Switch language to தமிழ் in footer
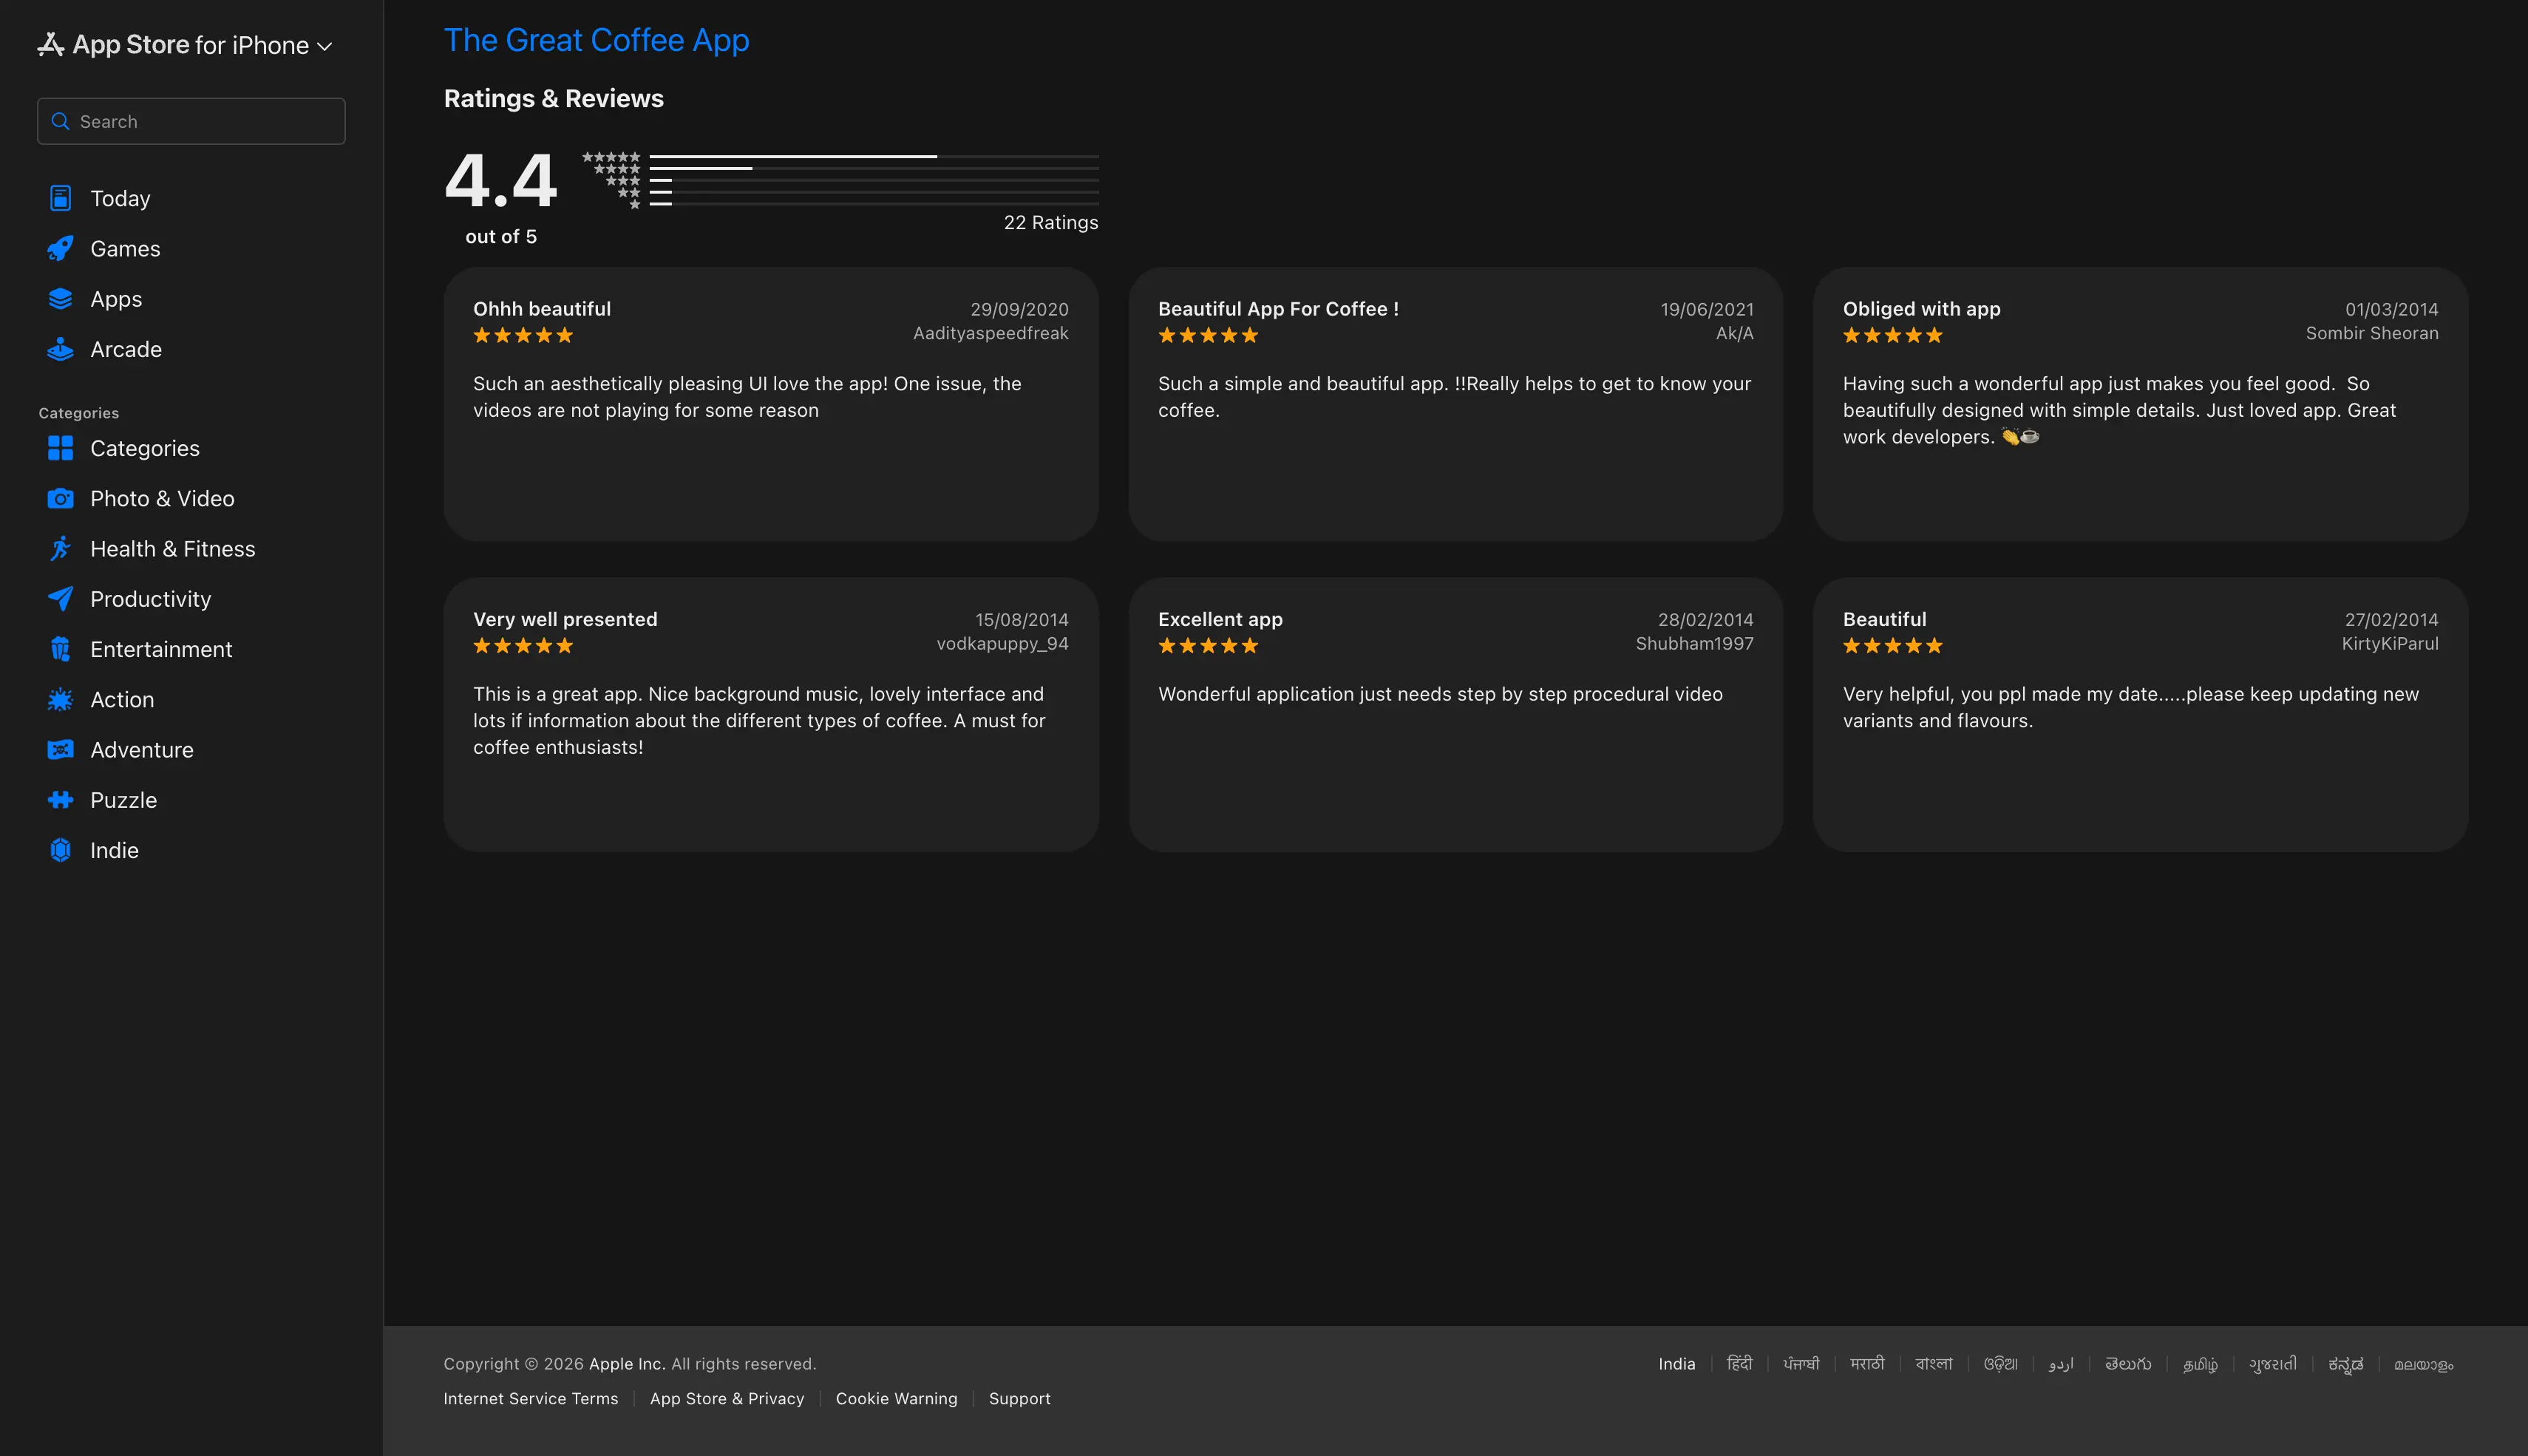Image resolution: width=2528 pixels, height=1456 pixels. (x=2200, y=1364)
